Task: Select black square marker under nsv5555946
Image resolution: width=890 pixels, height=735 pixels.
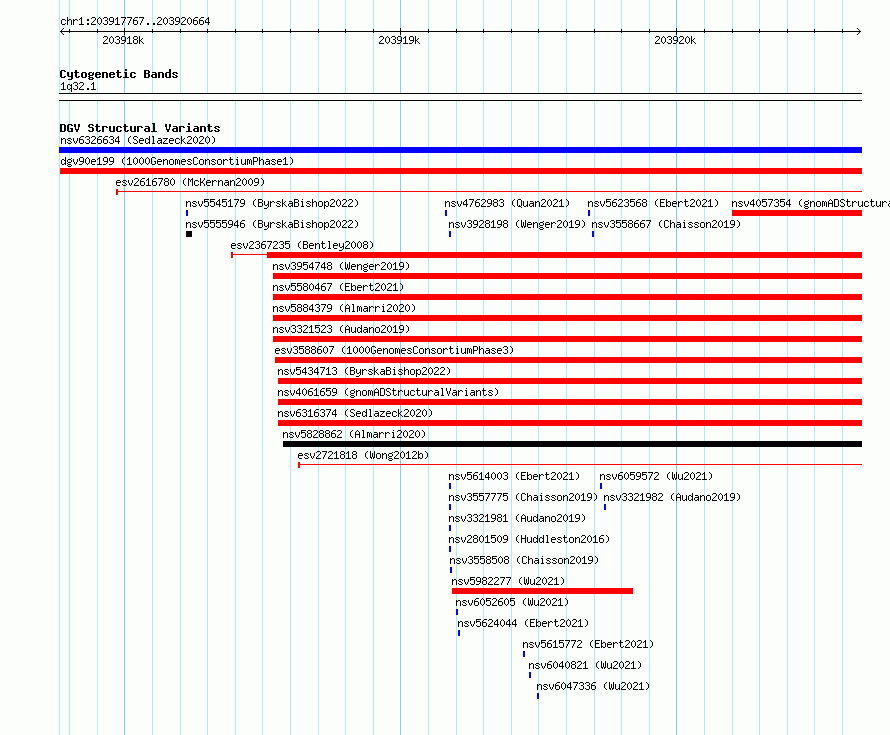Action: click(x=189, y=234)
